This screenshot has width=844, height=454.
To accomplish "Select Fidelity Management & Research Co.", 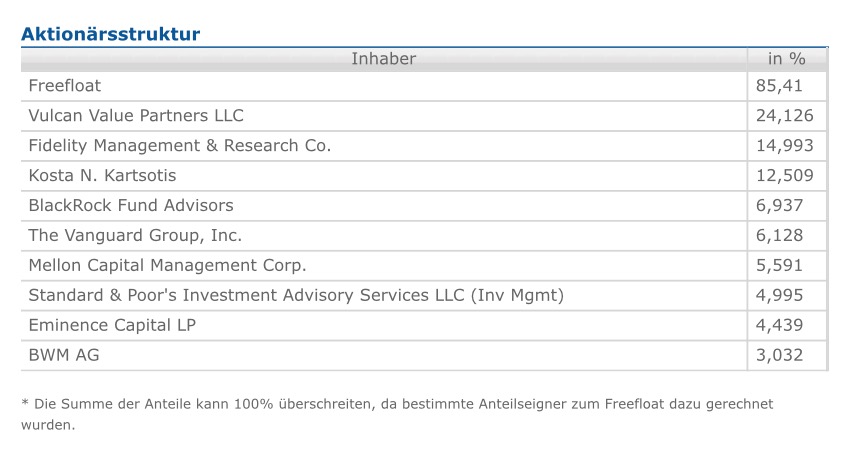I will tap(180, 146).
